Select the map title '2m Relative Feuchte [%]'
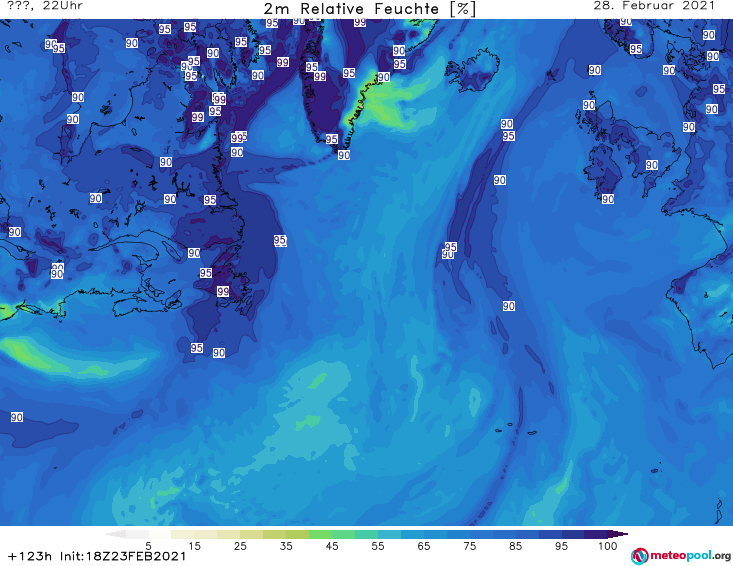 pyautogui.click(x=369, y=9)
